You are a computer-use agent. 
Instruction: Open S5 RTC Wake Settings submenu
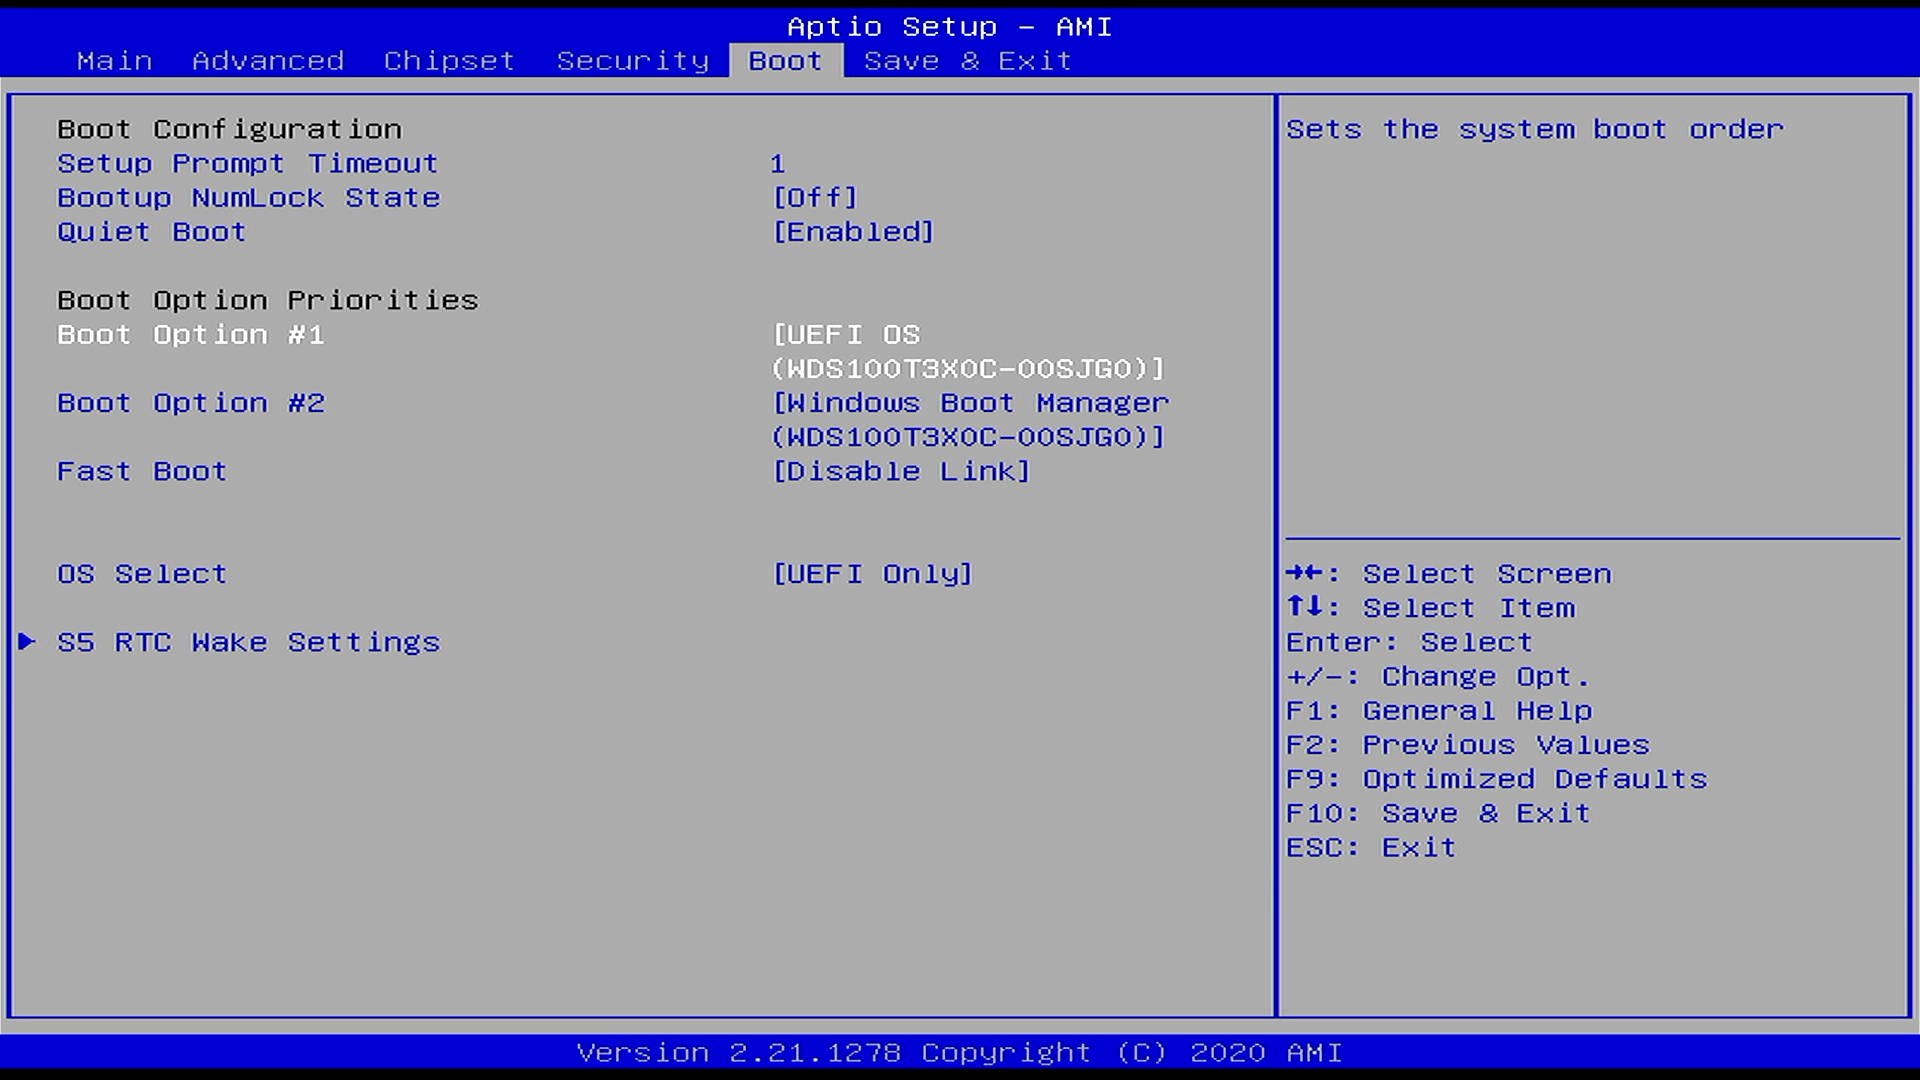pyautogui.click(x=248, y=642)
